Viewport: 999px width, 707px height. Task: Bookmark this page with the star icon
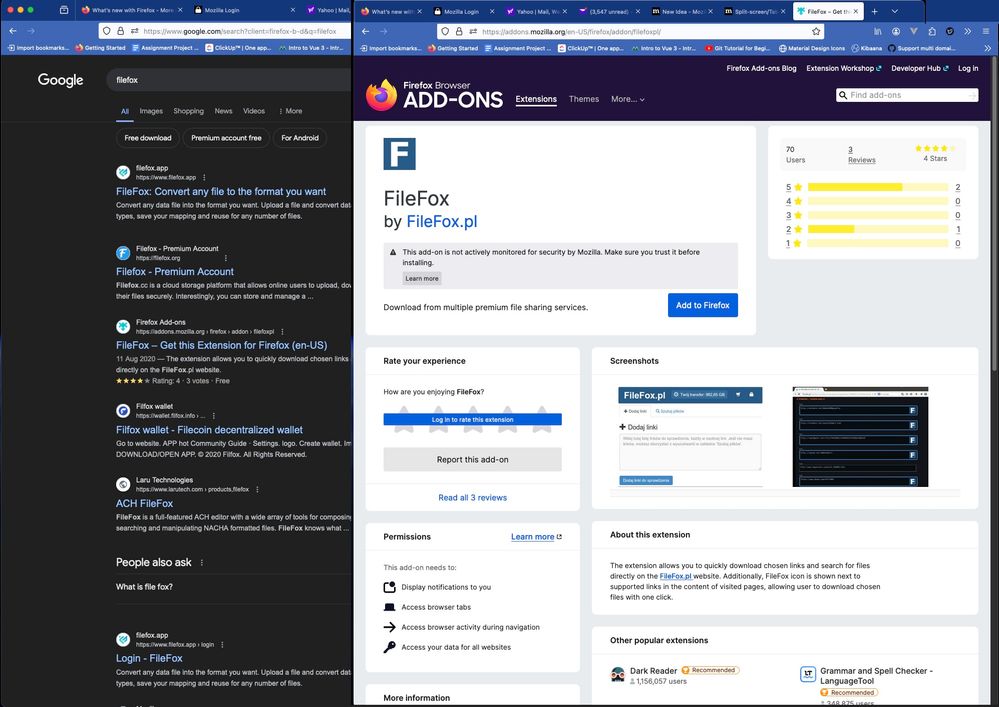click(816, 31)
